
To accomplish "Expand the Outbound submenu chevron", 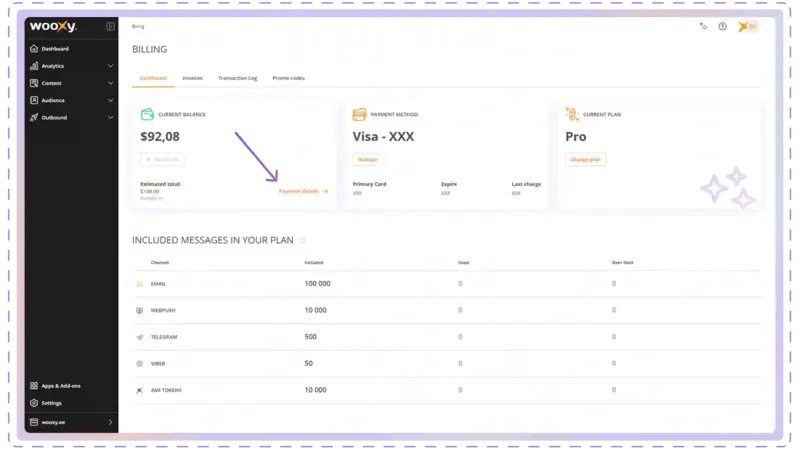I will click(110, 118).
